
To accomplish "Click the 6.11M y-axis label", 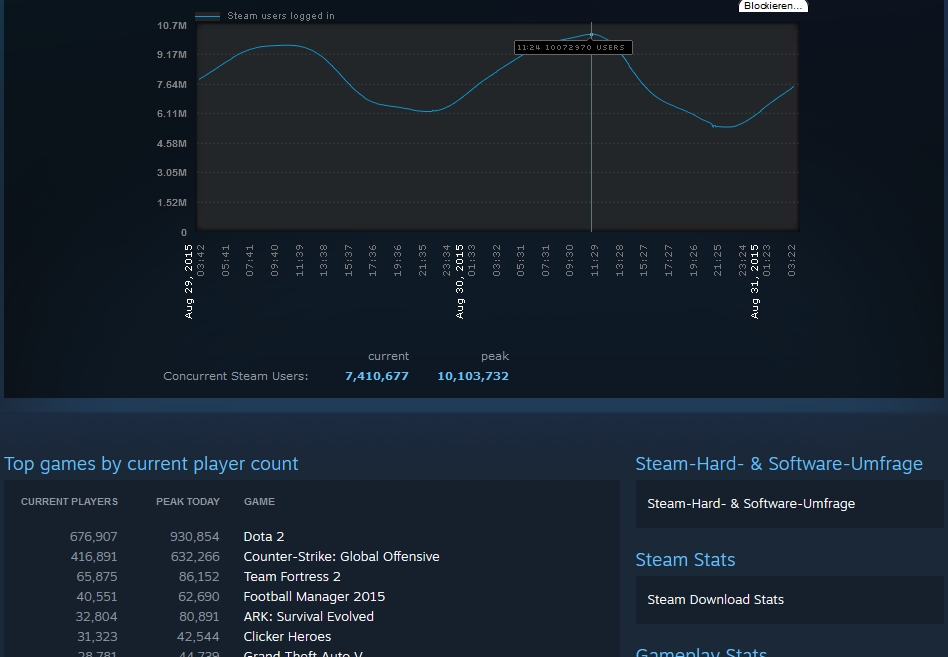I will coord(172,114).
